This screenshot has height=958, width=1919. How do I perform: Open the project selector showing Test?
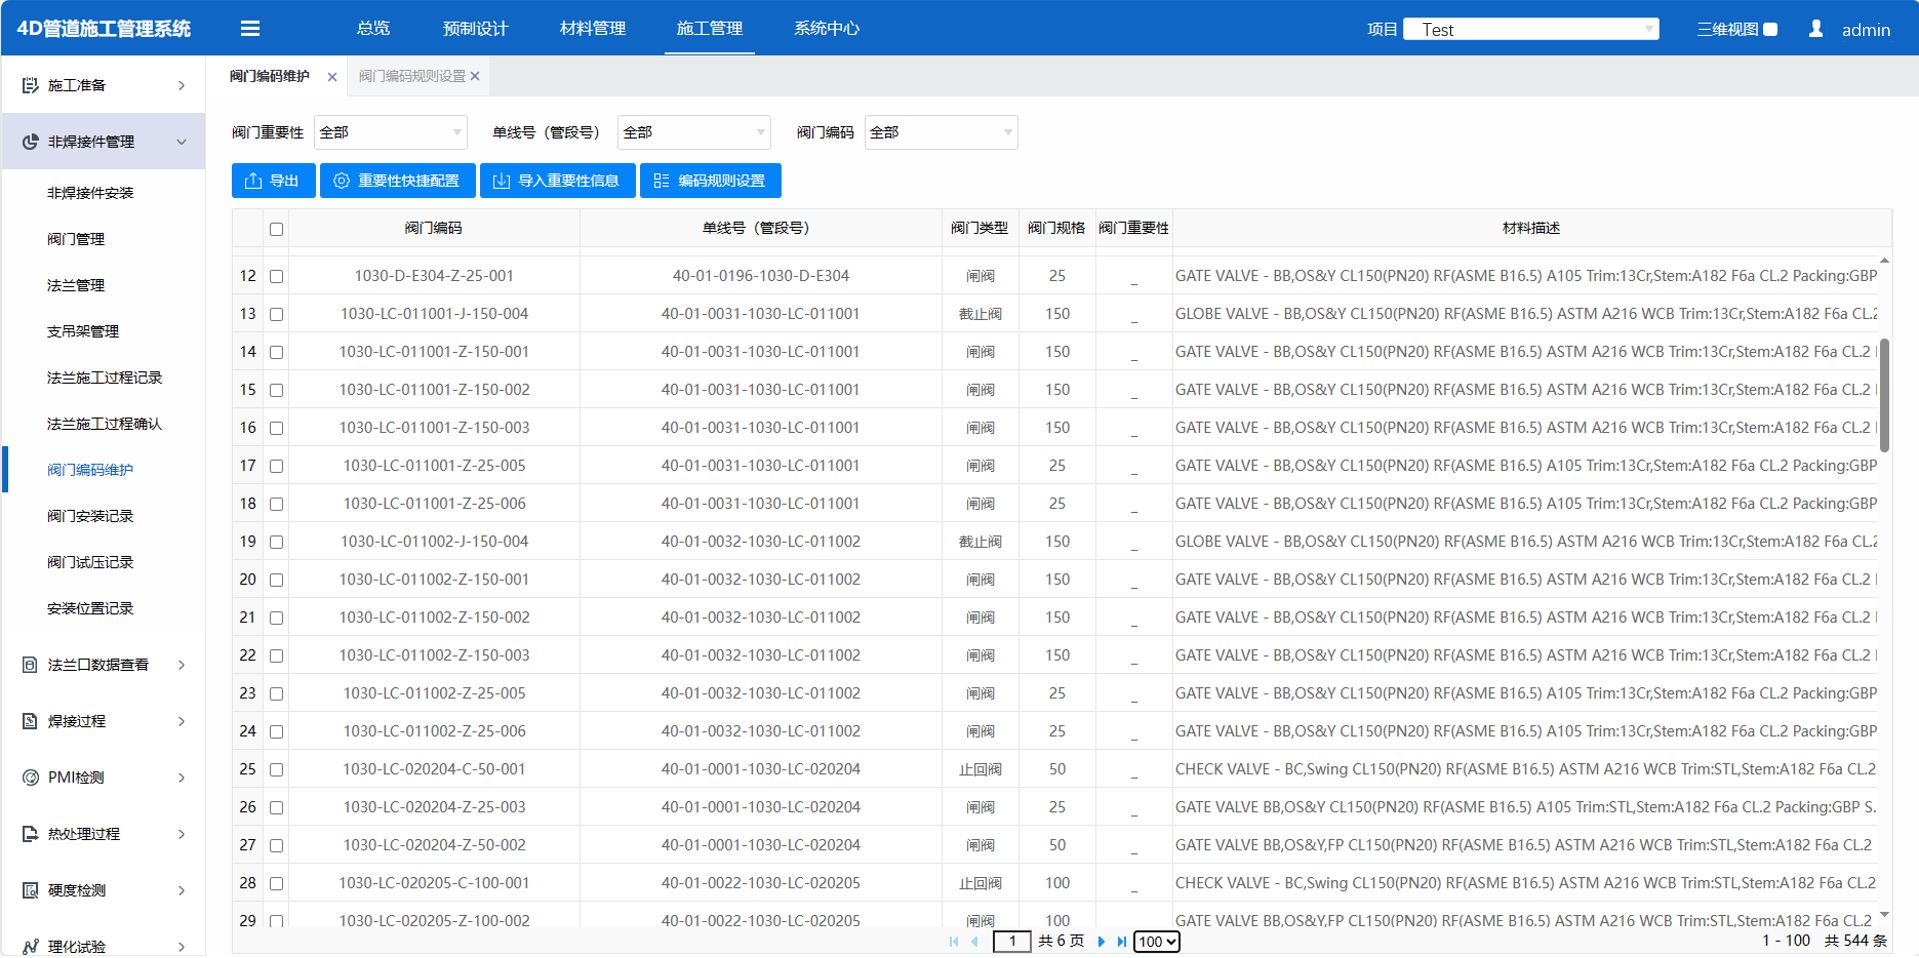click(1530, 29)
